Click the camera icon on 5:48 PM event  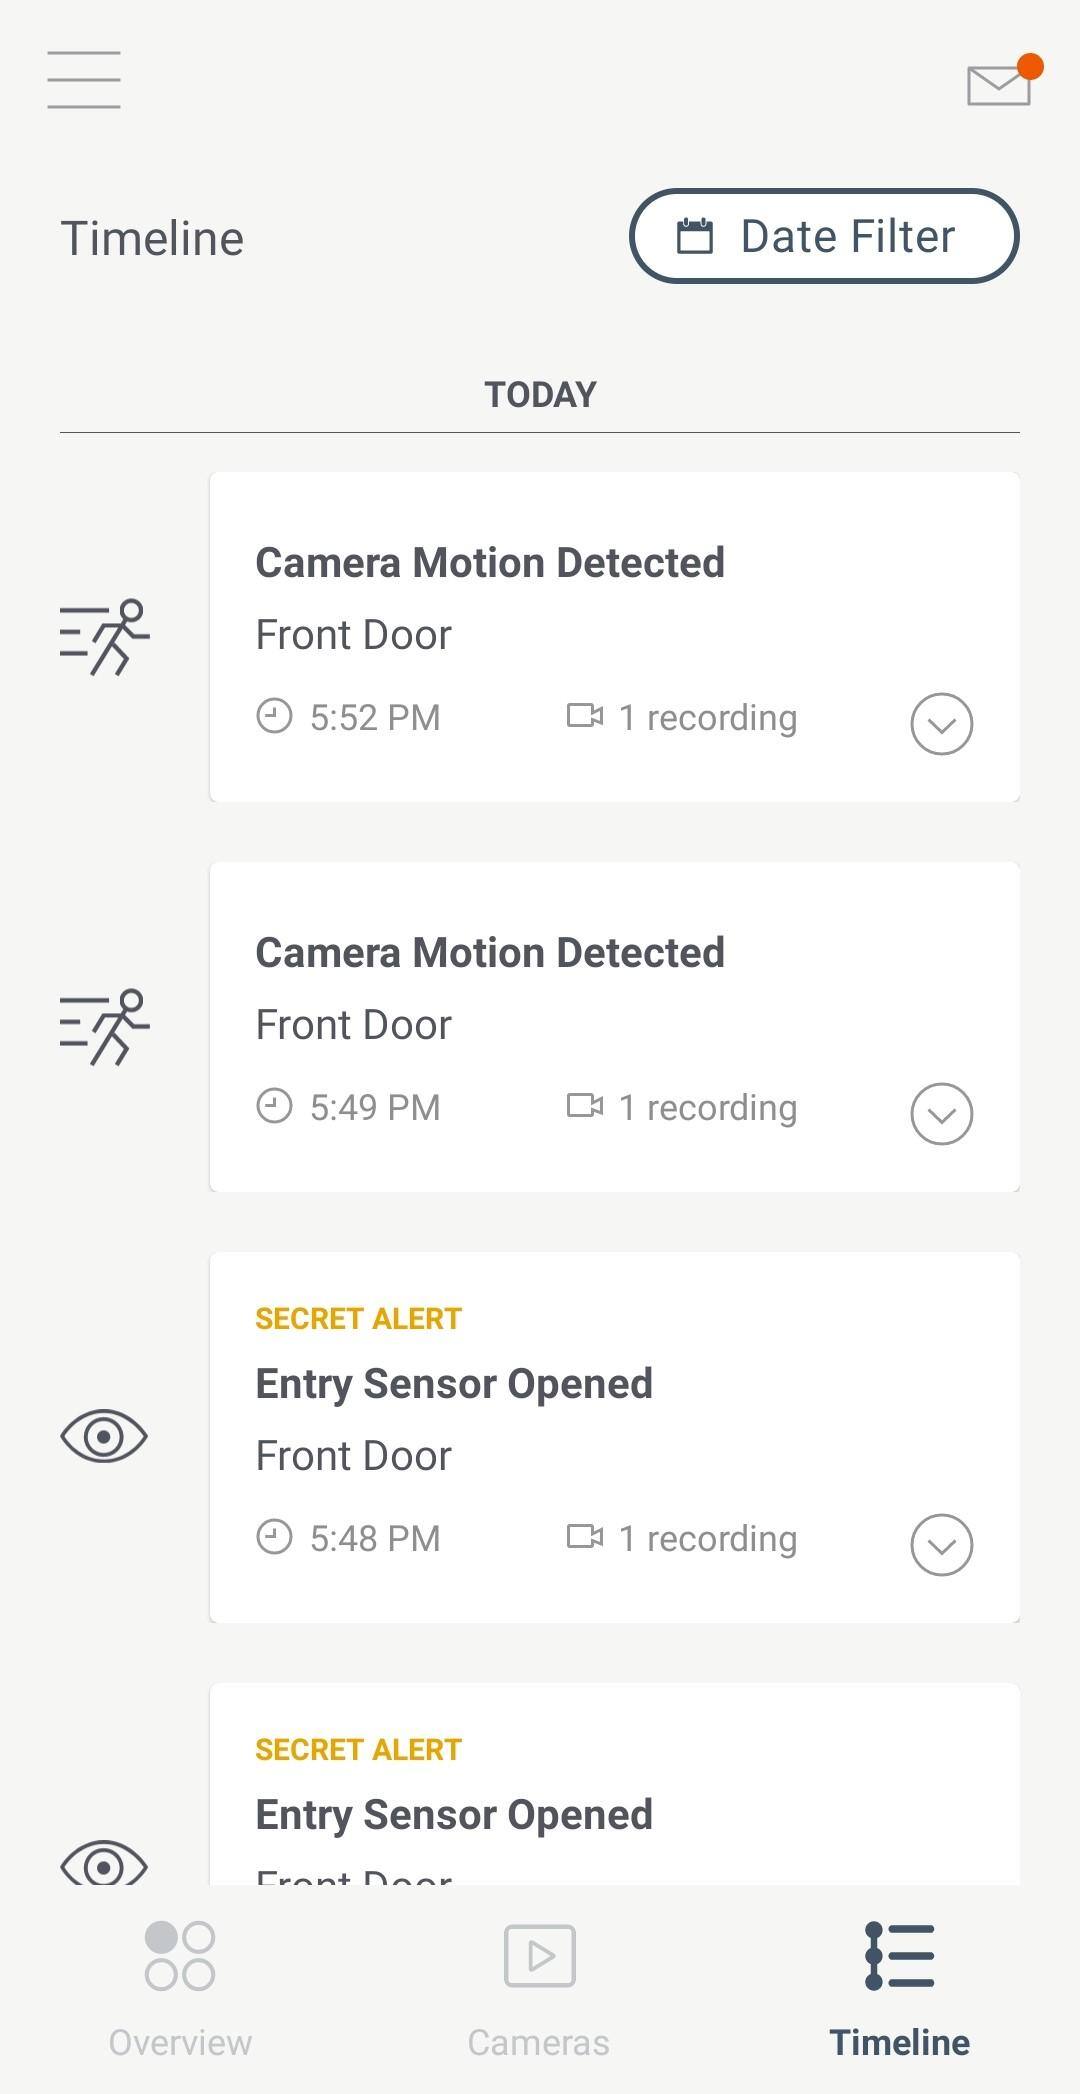click(585, 1536)
